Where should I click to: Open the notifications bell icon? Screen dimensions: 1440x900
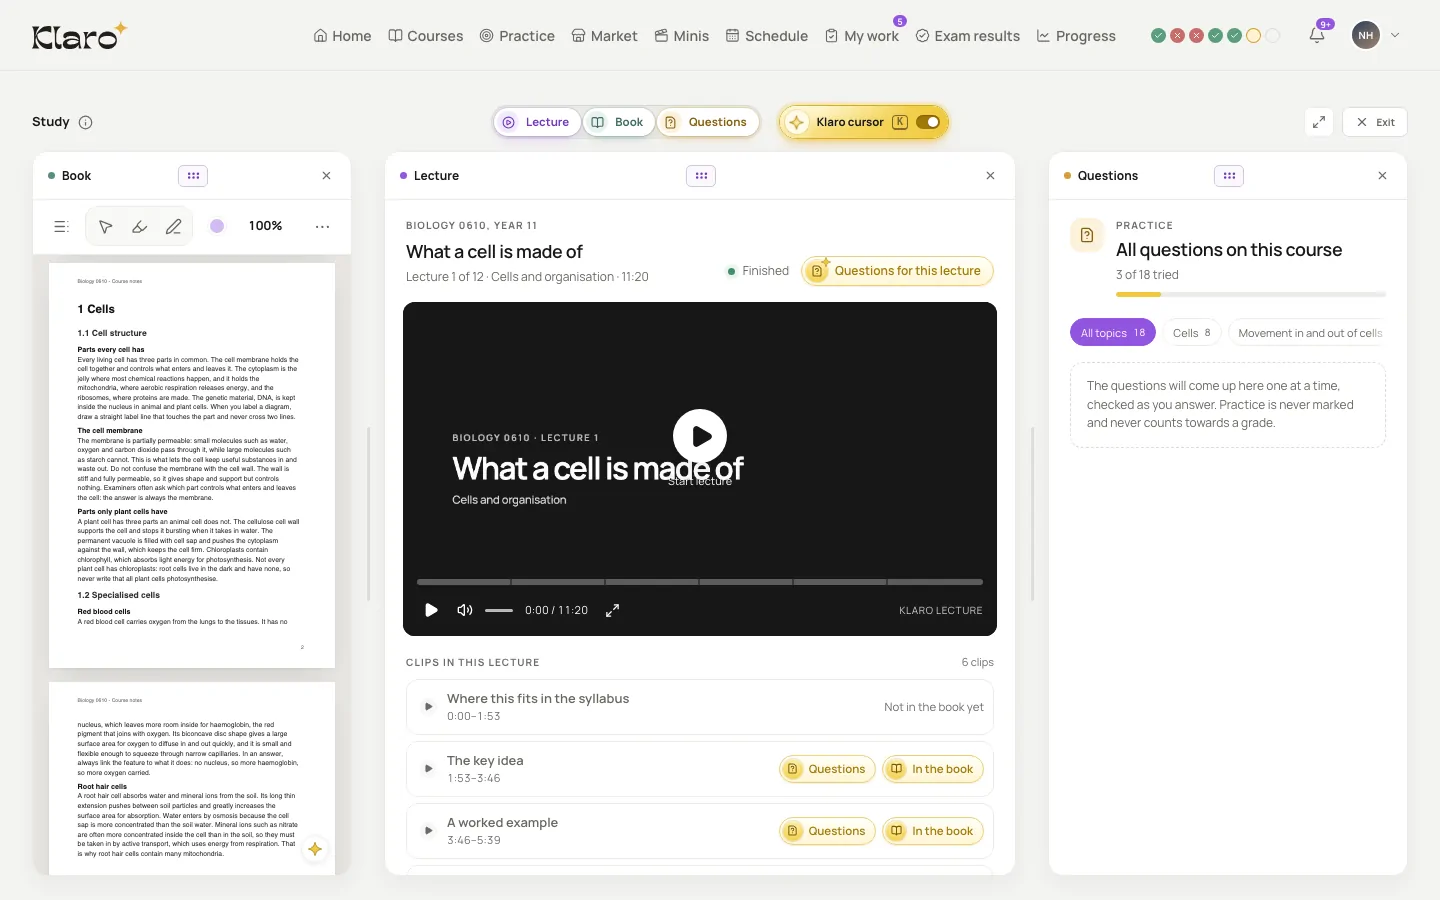coord(1317,36)
